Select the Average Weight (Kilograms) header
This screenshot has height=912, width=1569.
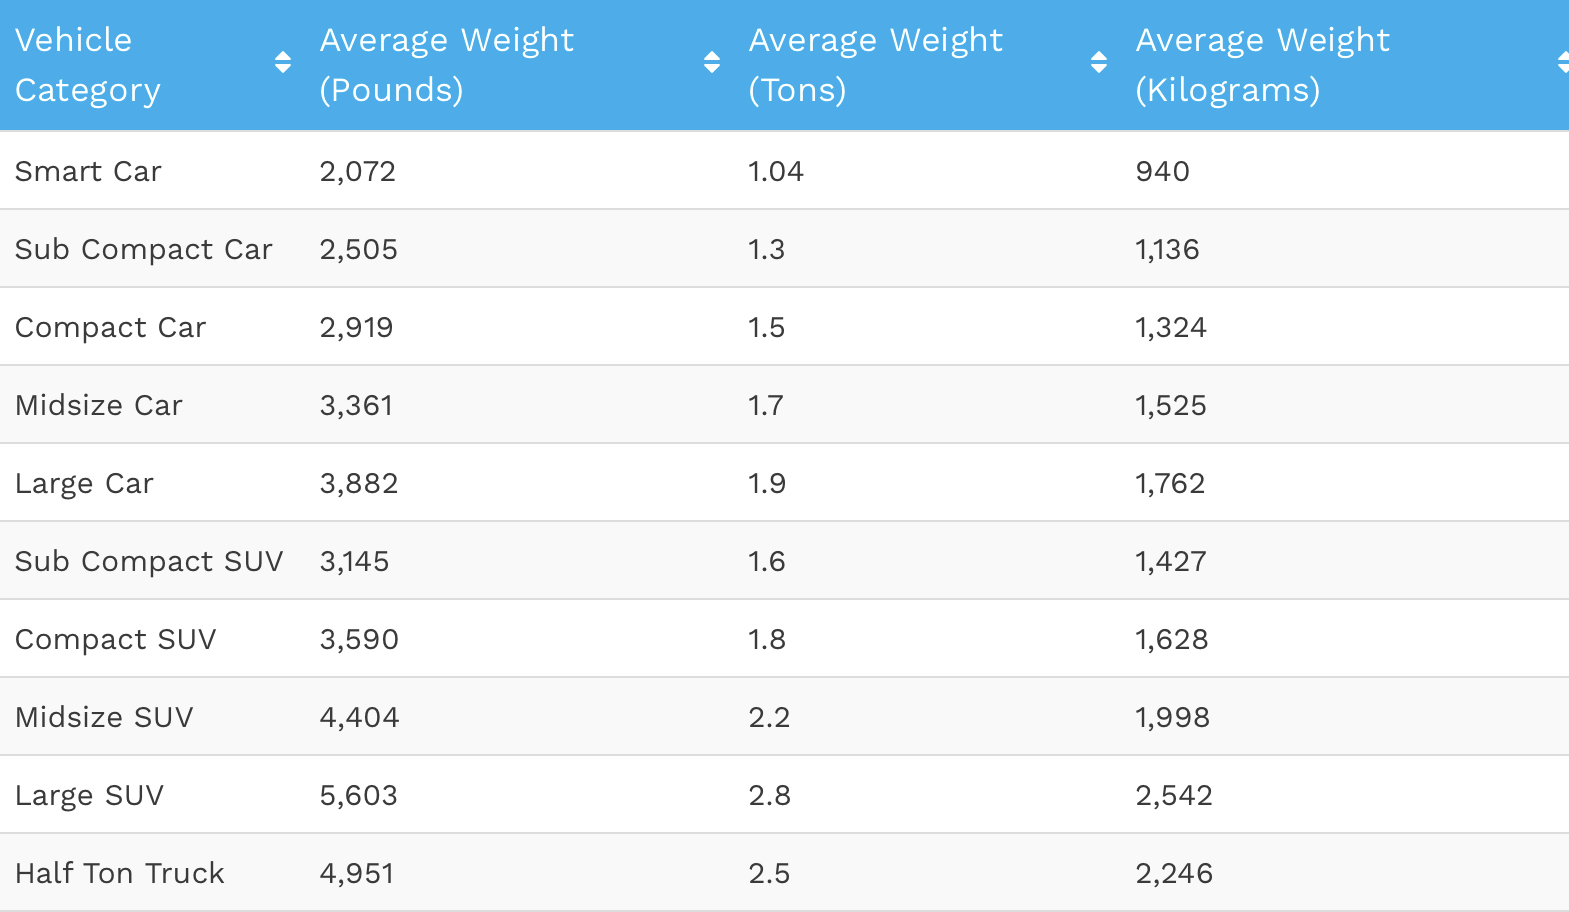(1262, 65)
